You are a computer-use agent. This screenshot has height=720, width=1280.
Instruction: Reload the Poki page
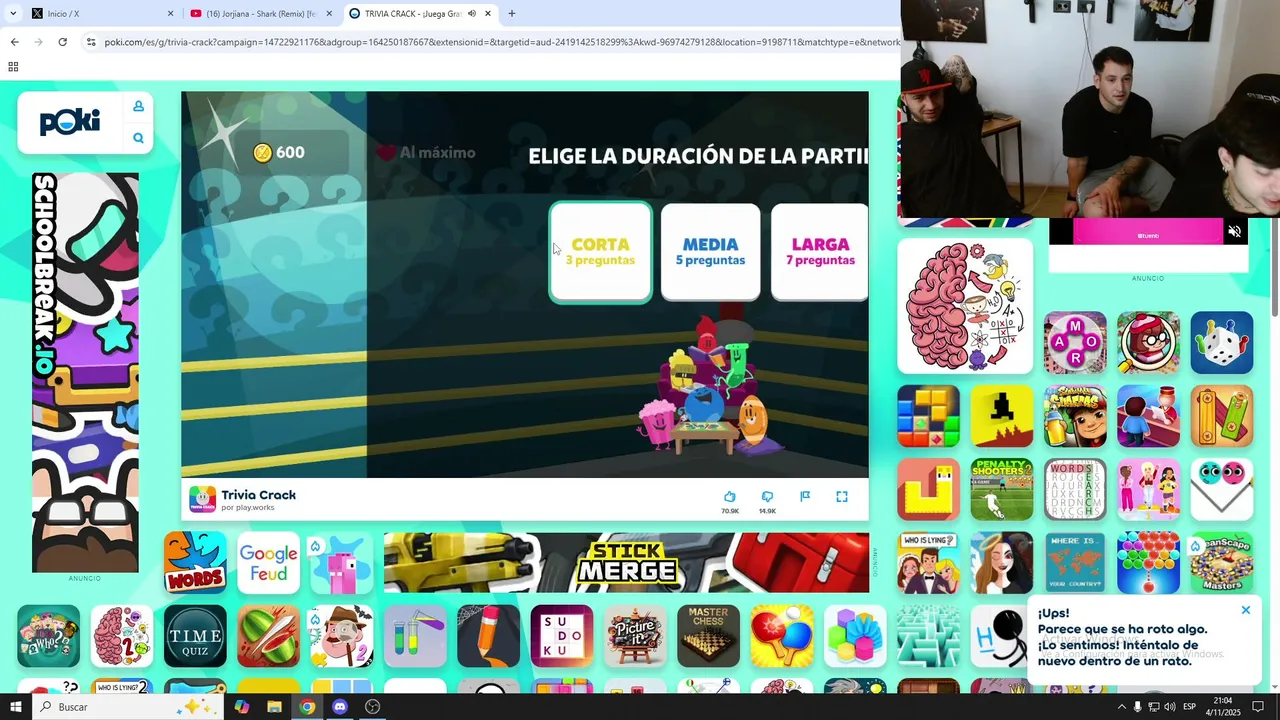62,42
